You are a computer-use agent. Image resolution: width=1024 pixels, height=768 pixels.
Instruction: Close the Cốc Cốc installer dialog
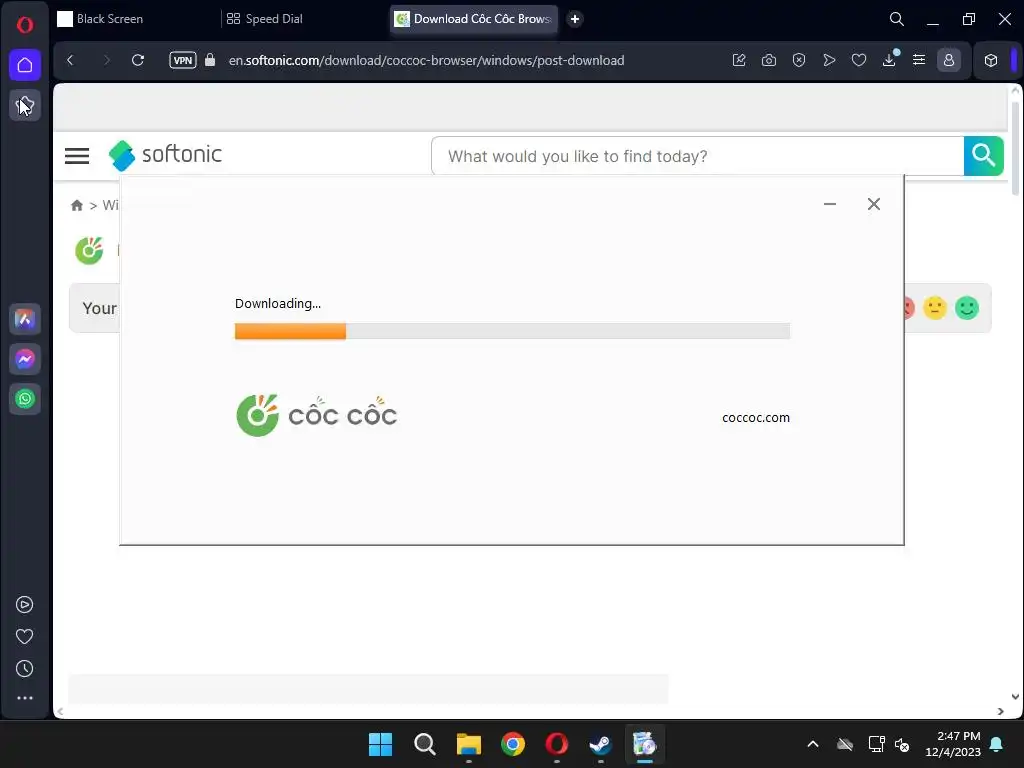coord(874,204)
